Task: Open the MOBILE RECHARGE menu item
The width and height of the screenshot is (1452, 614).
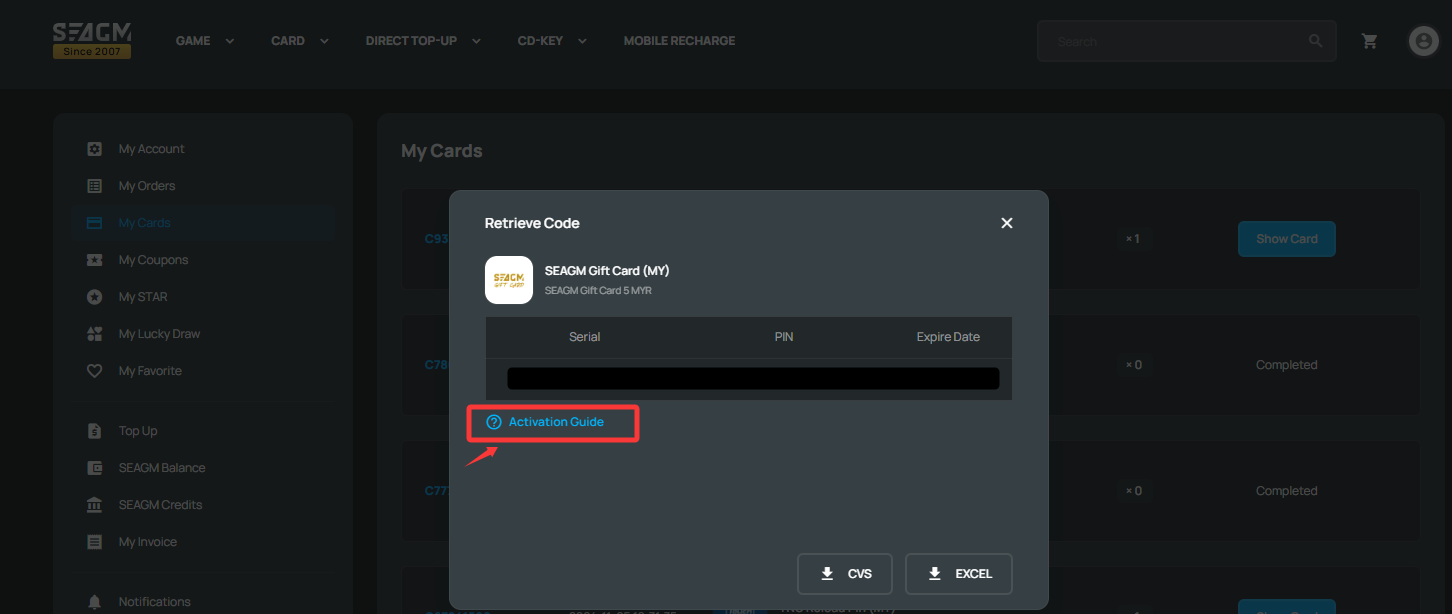Action: coord(679,41)
